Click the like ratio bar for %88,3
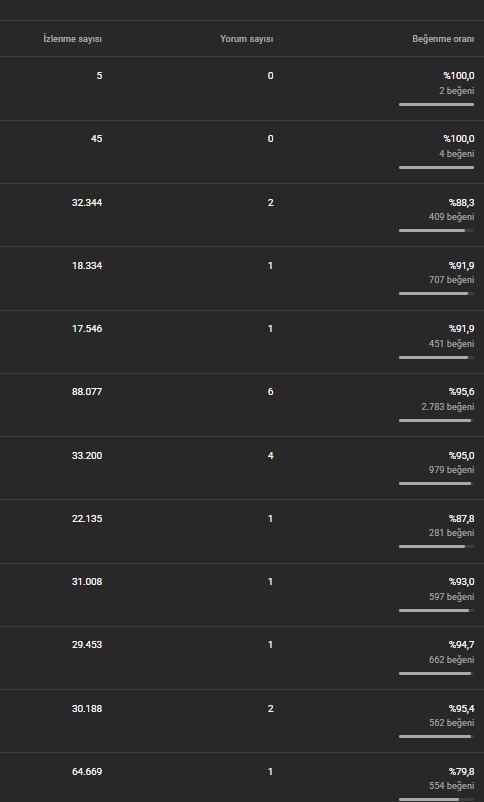This screenshot has height=802, width=484. [x=436, y=231]
